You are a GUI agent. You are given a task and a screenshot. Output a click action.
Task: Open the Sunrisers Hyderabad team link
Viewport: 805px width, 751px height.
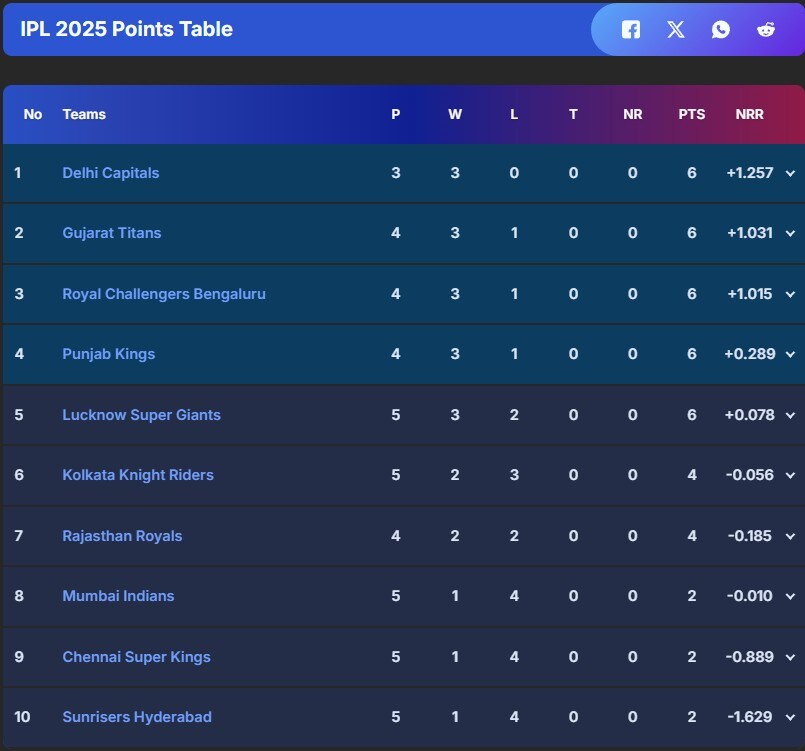tap(137, 717)
